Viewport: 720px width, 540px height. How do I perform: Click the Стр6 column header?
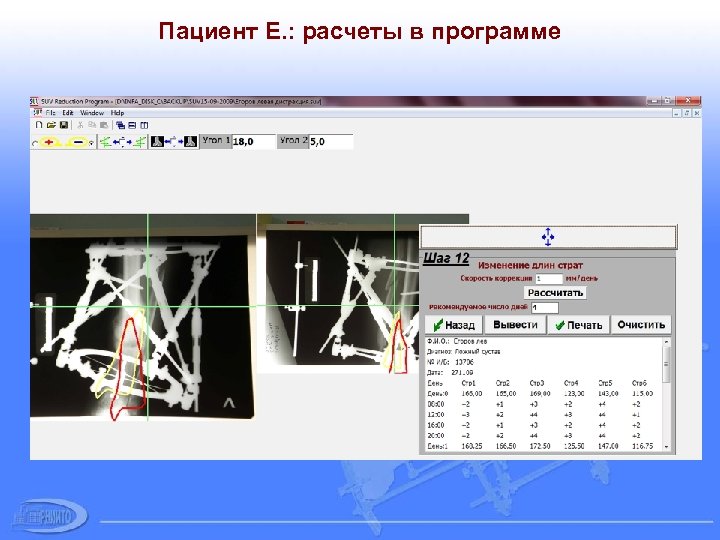pos(639,383)
